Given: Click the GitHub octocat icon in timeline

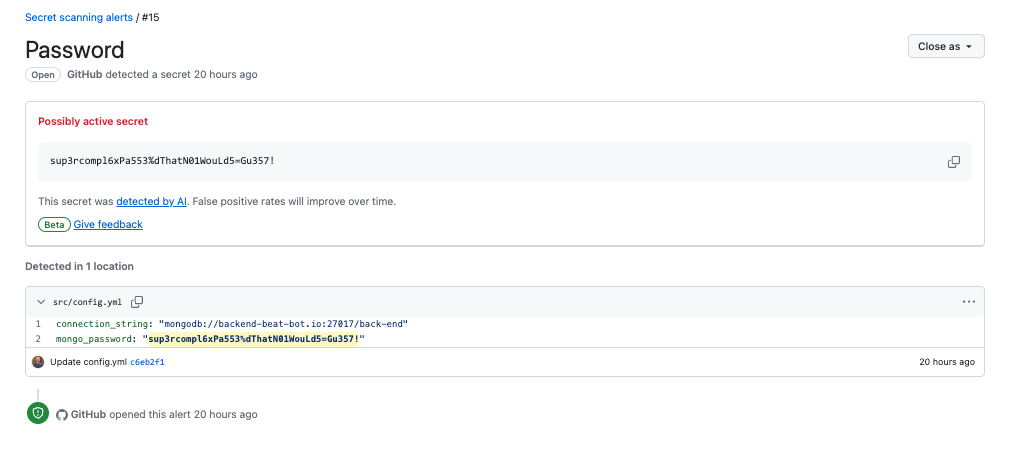Looking at the screenshot, I should point(62,414).
